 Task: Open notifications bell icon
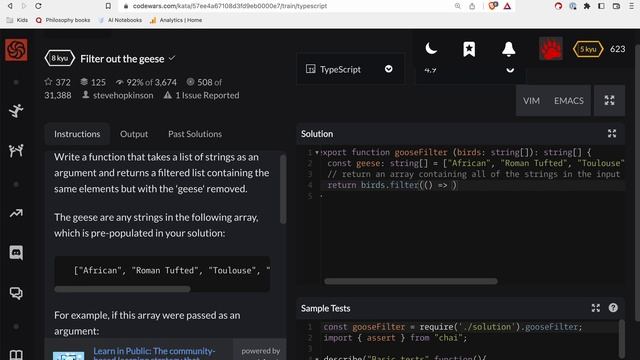pyautogui.click(x=509, y=49)
